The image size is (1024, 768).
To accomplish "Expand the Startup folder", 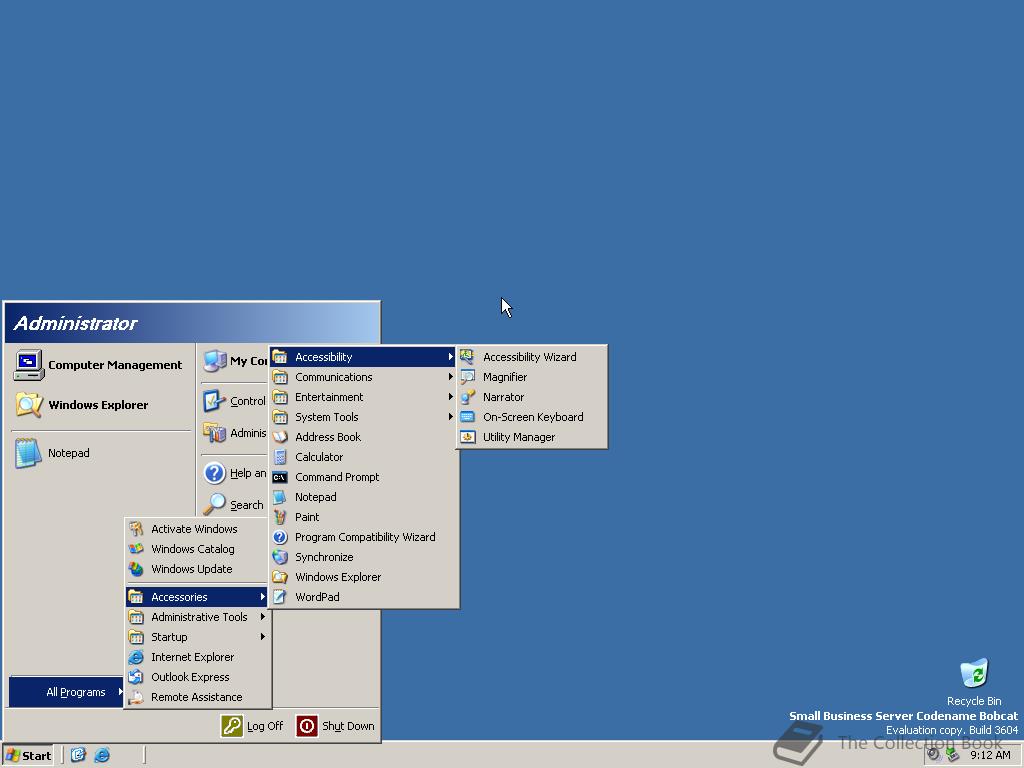I will click(197, 637).
